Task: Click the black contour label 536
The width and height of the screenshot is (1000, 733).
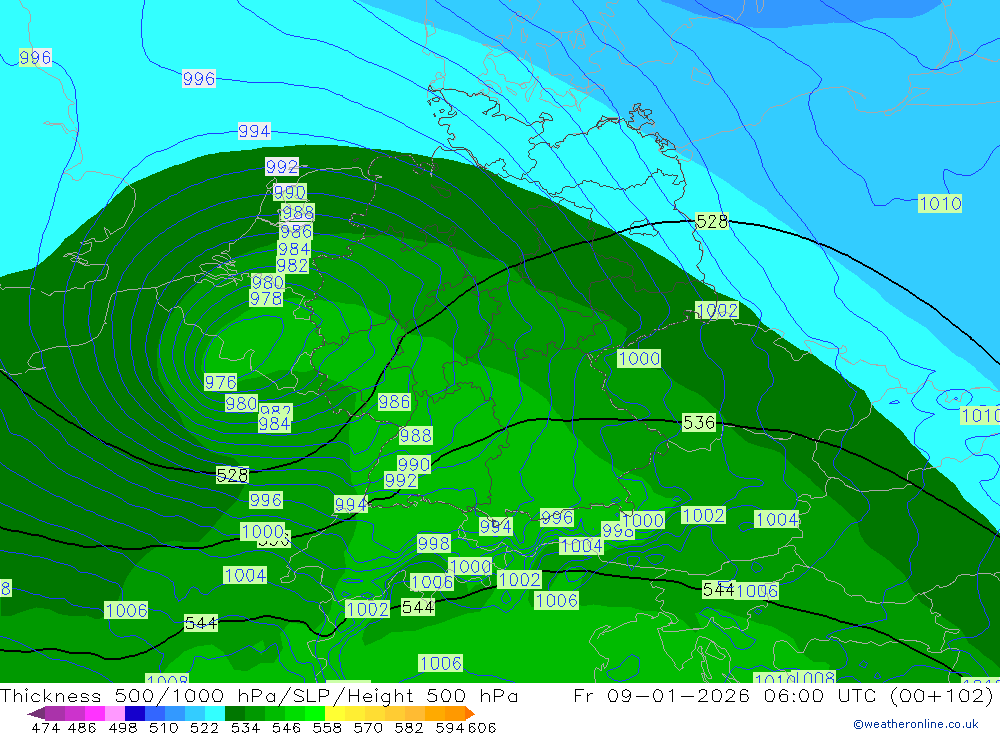Action: coord(699,422)
